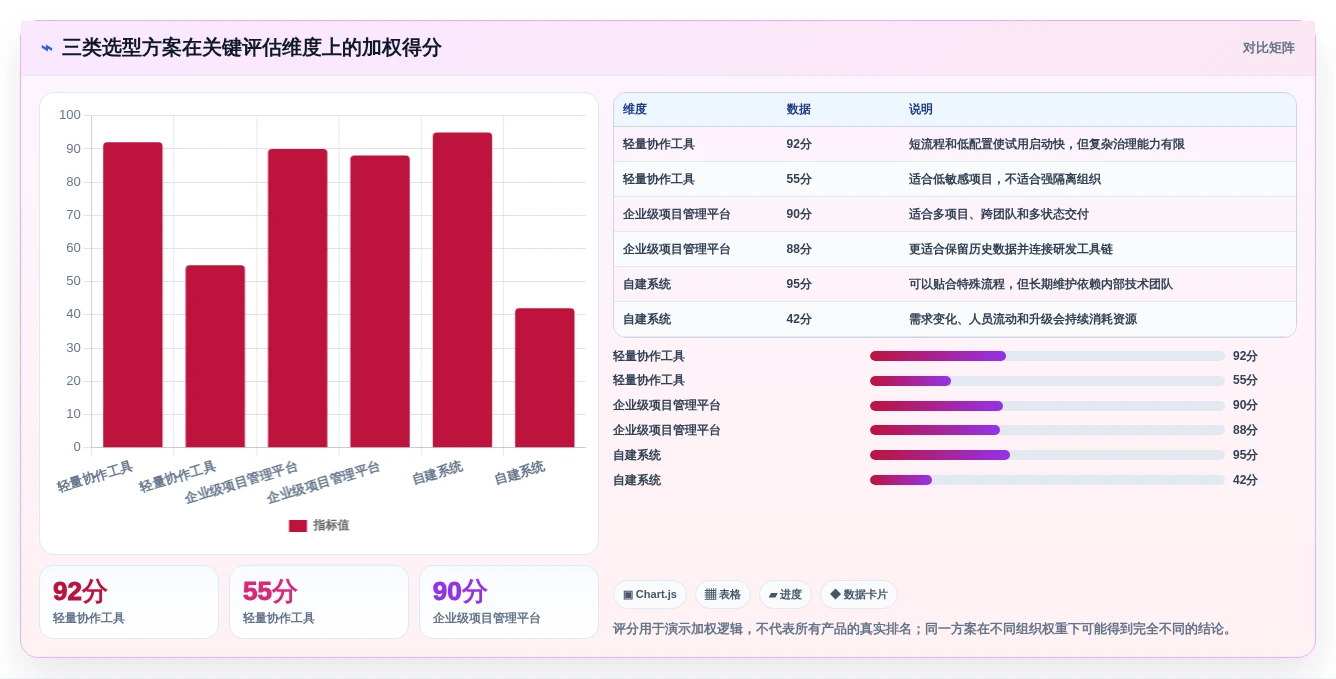1336x679 pixels.
Task: Click the 说明 column header
Action: click(921, 110)
